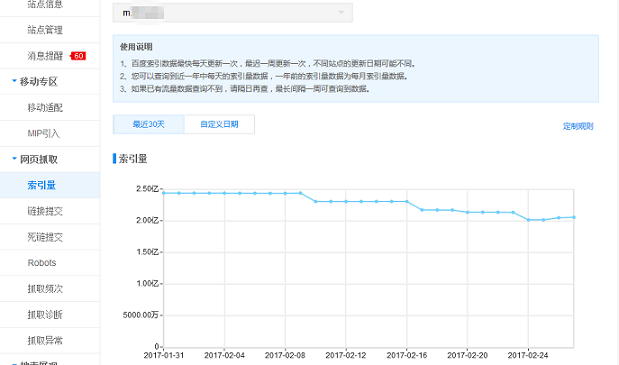Open 抓取诊断 in the sidebar
Image resolution: width=619 pixels, height=365 pixels.
(x=45, y=314)
